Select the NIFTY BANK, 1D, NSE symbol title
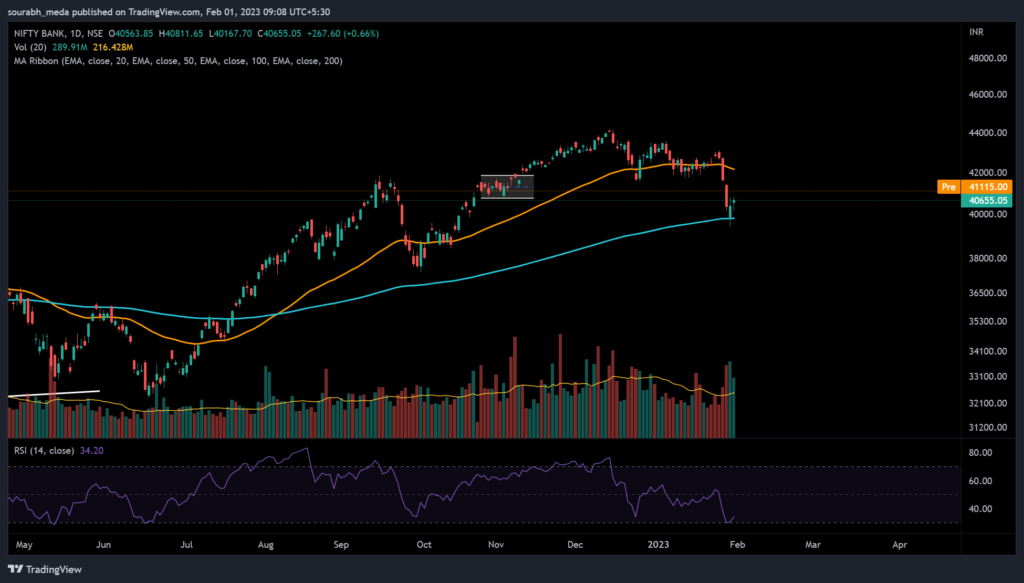 click(x=59, y=33)
